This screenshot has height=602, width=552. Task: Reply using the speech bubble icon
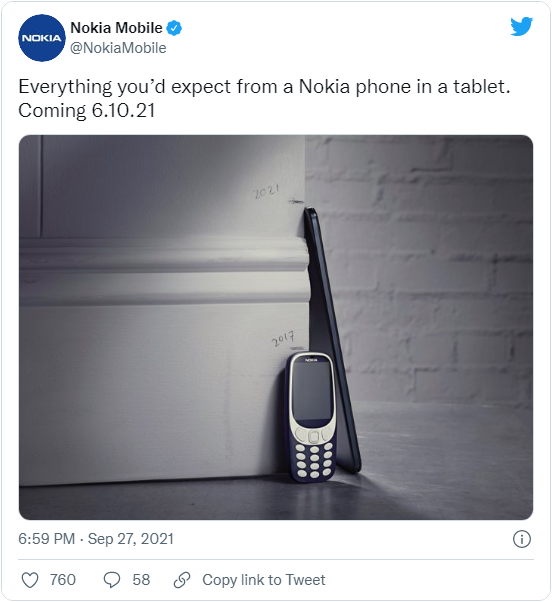pyautogui.click(x=112, y=580)
